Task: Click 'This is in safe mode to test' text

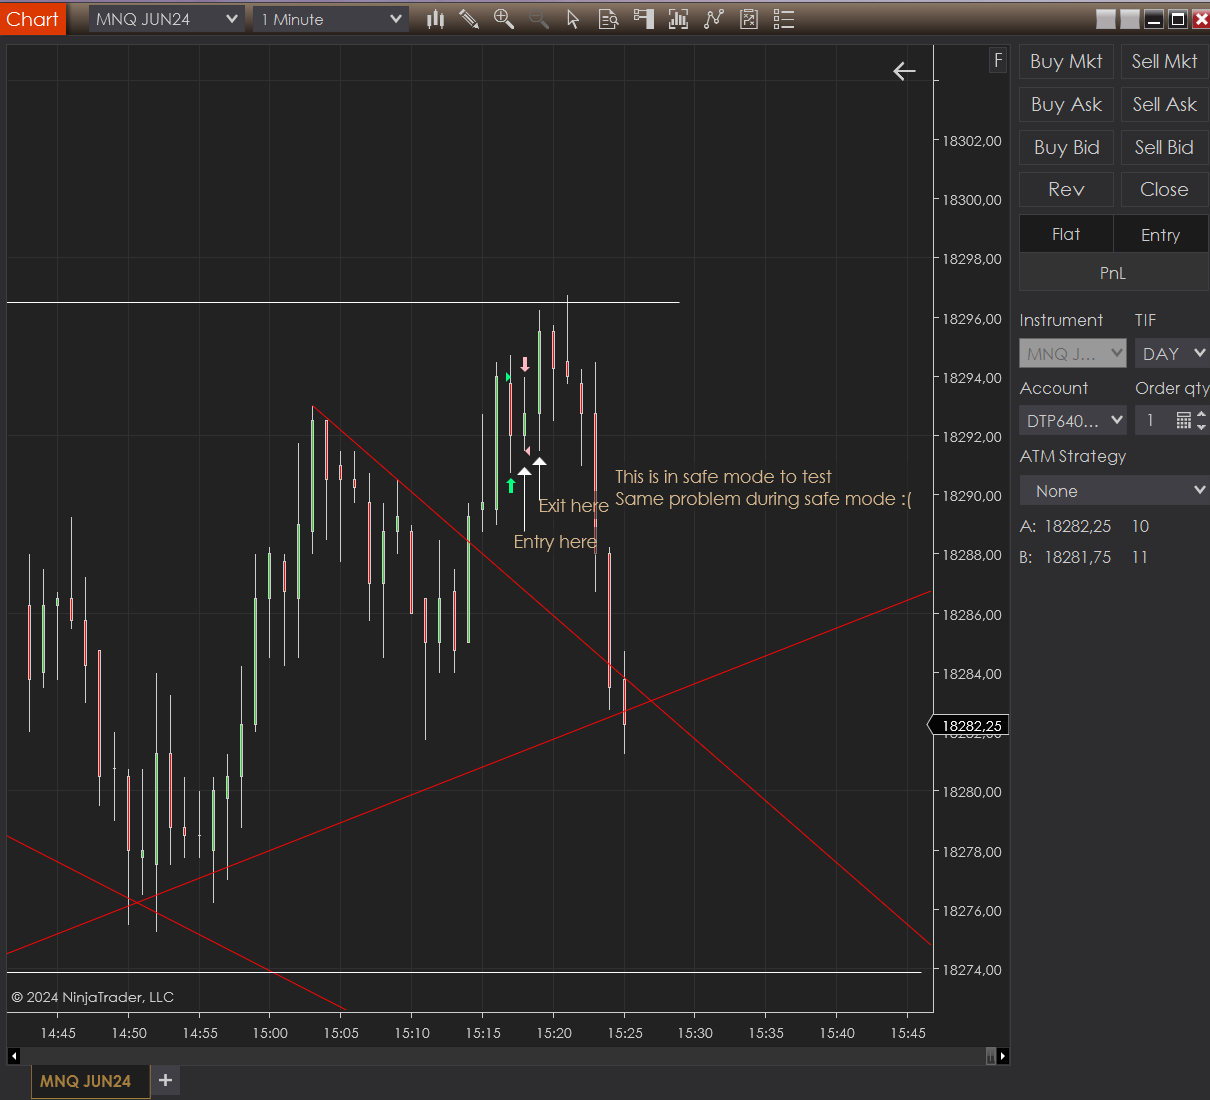Action: 723,477
